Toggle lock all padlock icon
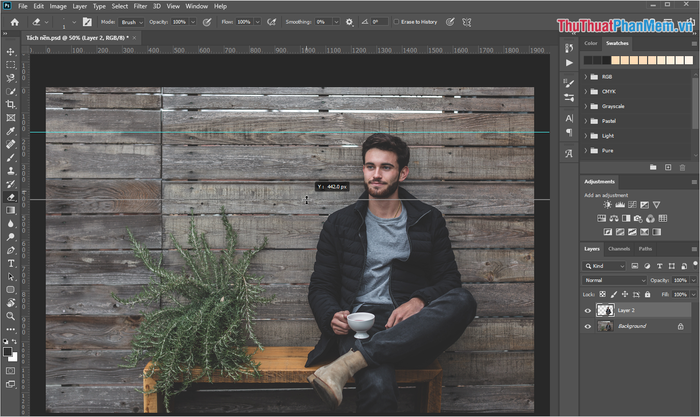 (x=647, y=294)
